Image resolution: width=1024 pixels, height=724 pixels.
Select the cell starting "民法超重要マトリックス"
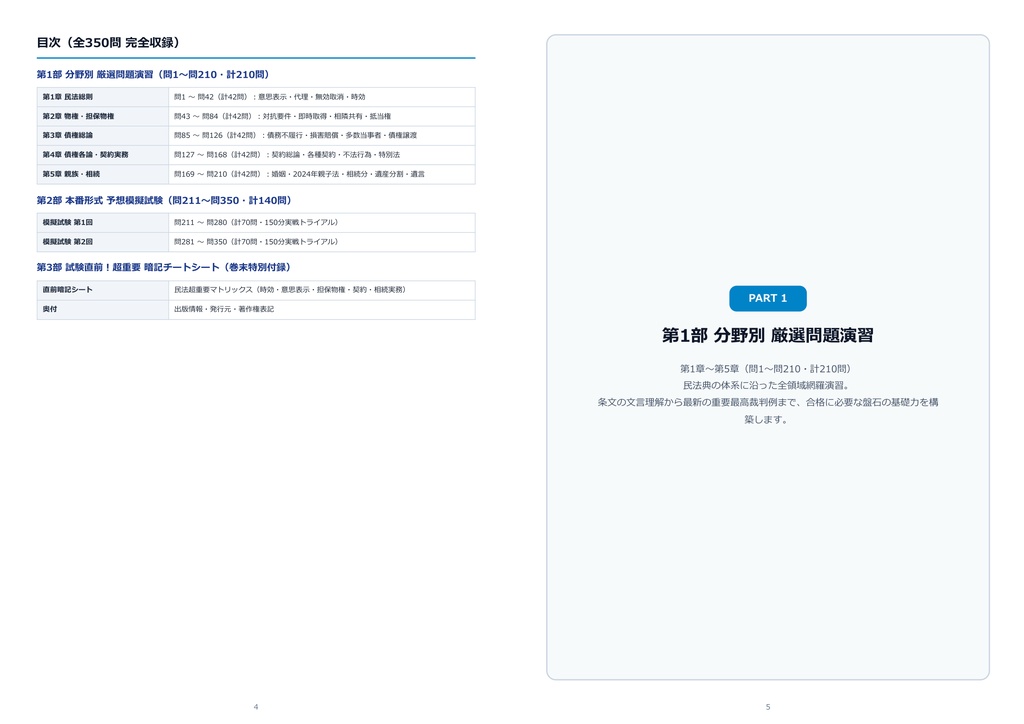pos(321,290)
